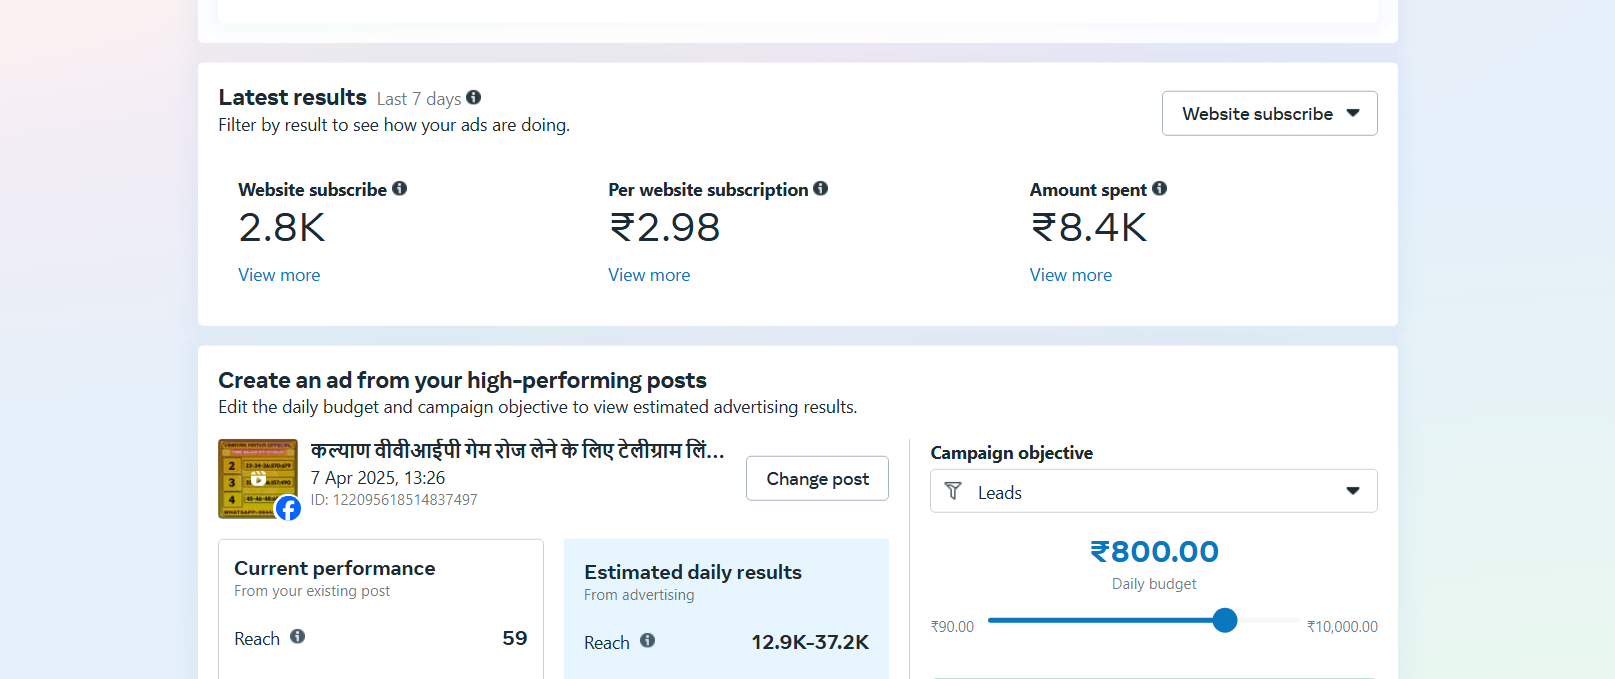The height and width of the screenshot is (679, 1615).
Task: Click info icon beside Amount spent
Action: pos(1160,188)
